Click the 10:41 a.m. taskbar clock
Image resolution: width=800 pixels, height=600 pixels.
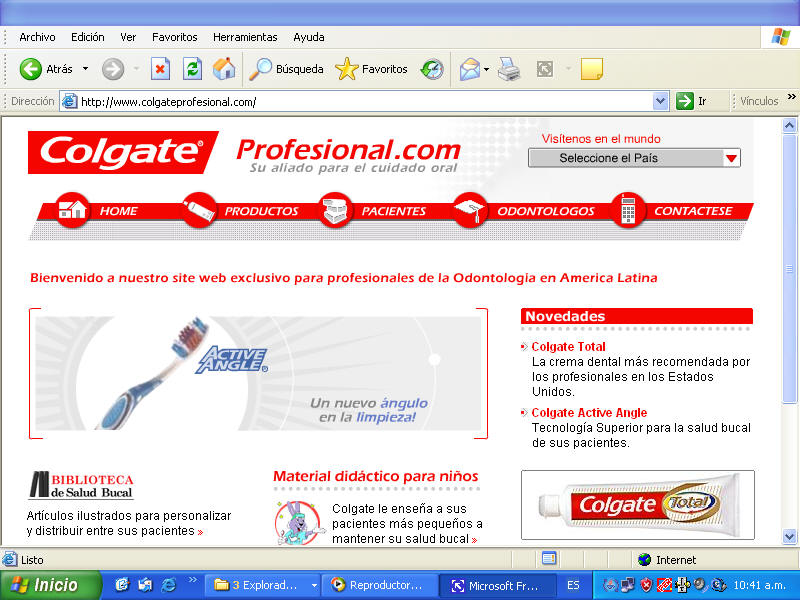pyautogui.click(x=759, y=585)
